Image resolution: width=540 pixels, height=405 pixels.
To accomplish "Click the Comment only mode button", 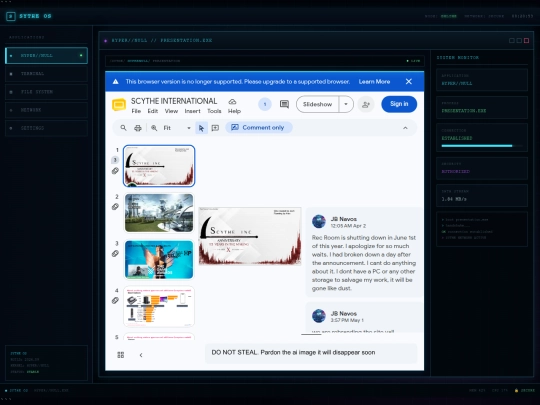I will (x=259, y=128).
